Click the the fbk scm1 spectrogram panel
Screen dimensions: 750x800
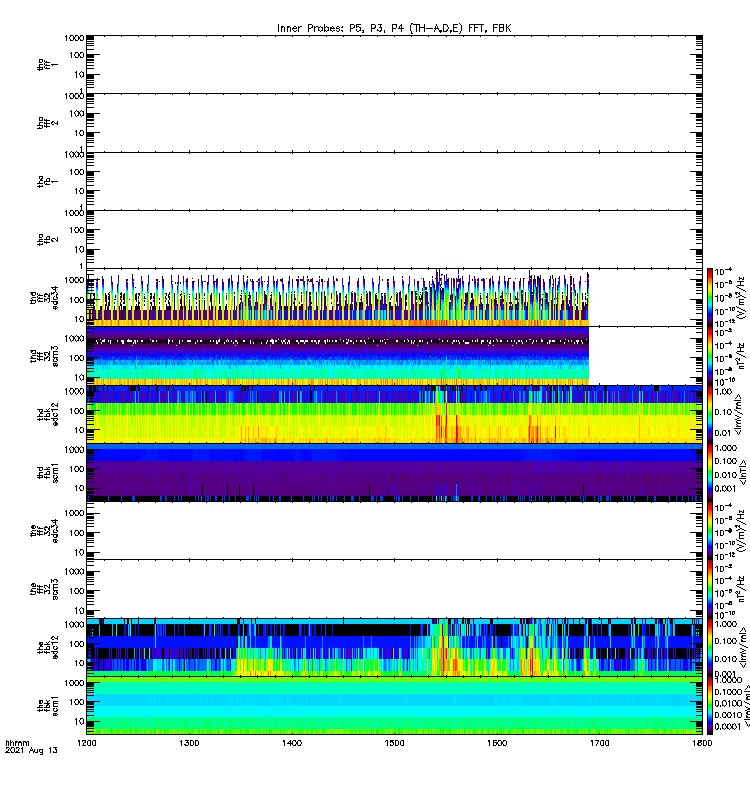click(x=394, y=706)
